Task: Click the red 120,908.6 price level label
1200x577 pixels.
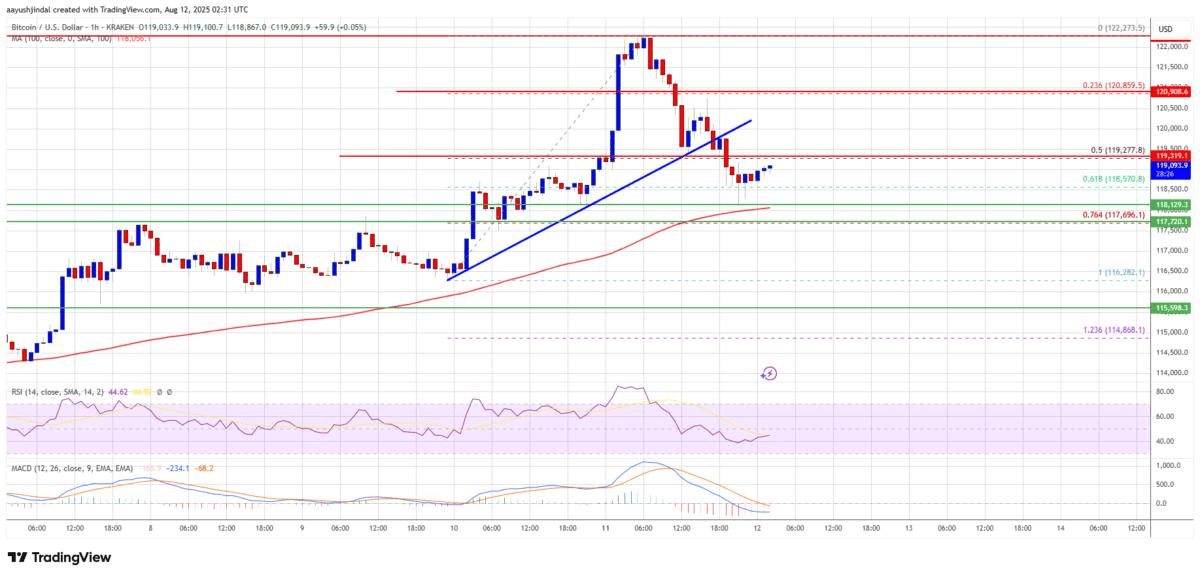Action: click(1171, 92)
